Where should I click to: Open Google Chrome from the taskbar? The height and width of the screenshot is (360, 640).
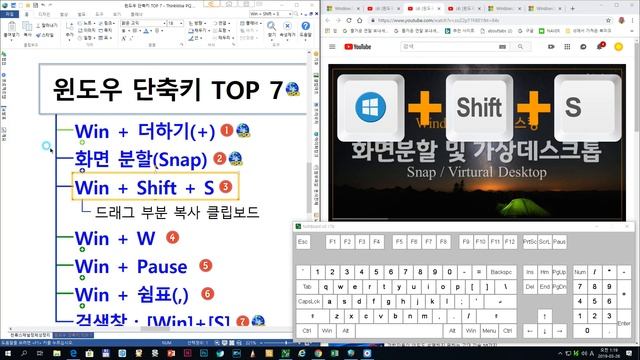click(318, 353)
